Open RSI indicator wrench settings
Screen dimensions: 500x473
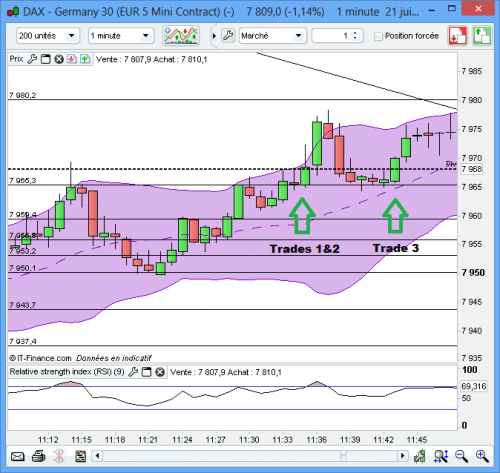[133, 372]
